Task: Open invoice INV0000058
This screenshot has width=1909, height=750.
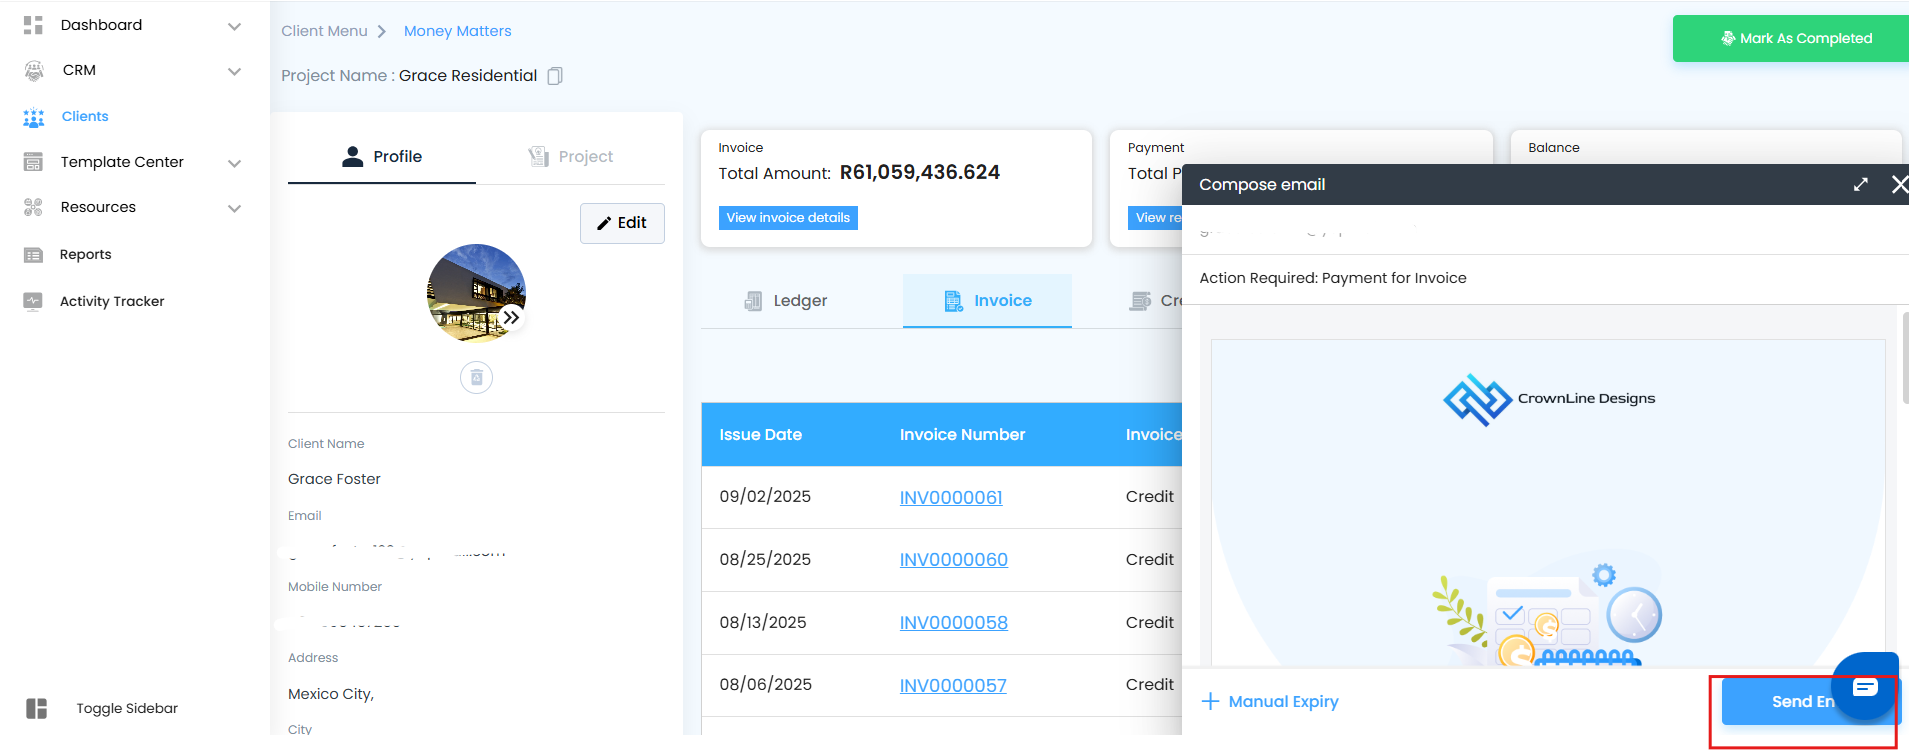Action: coord(954,623)
